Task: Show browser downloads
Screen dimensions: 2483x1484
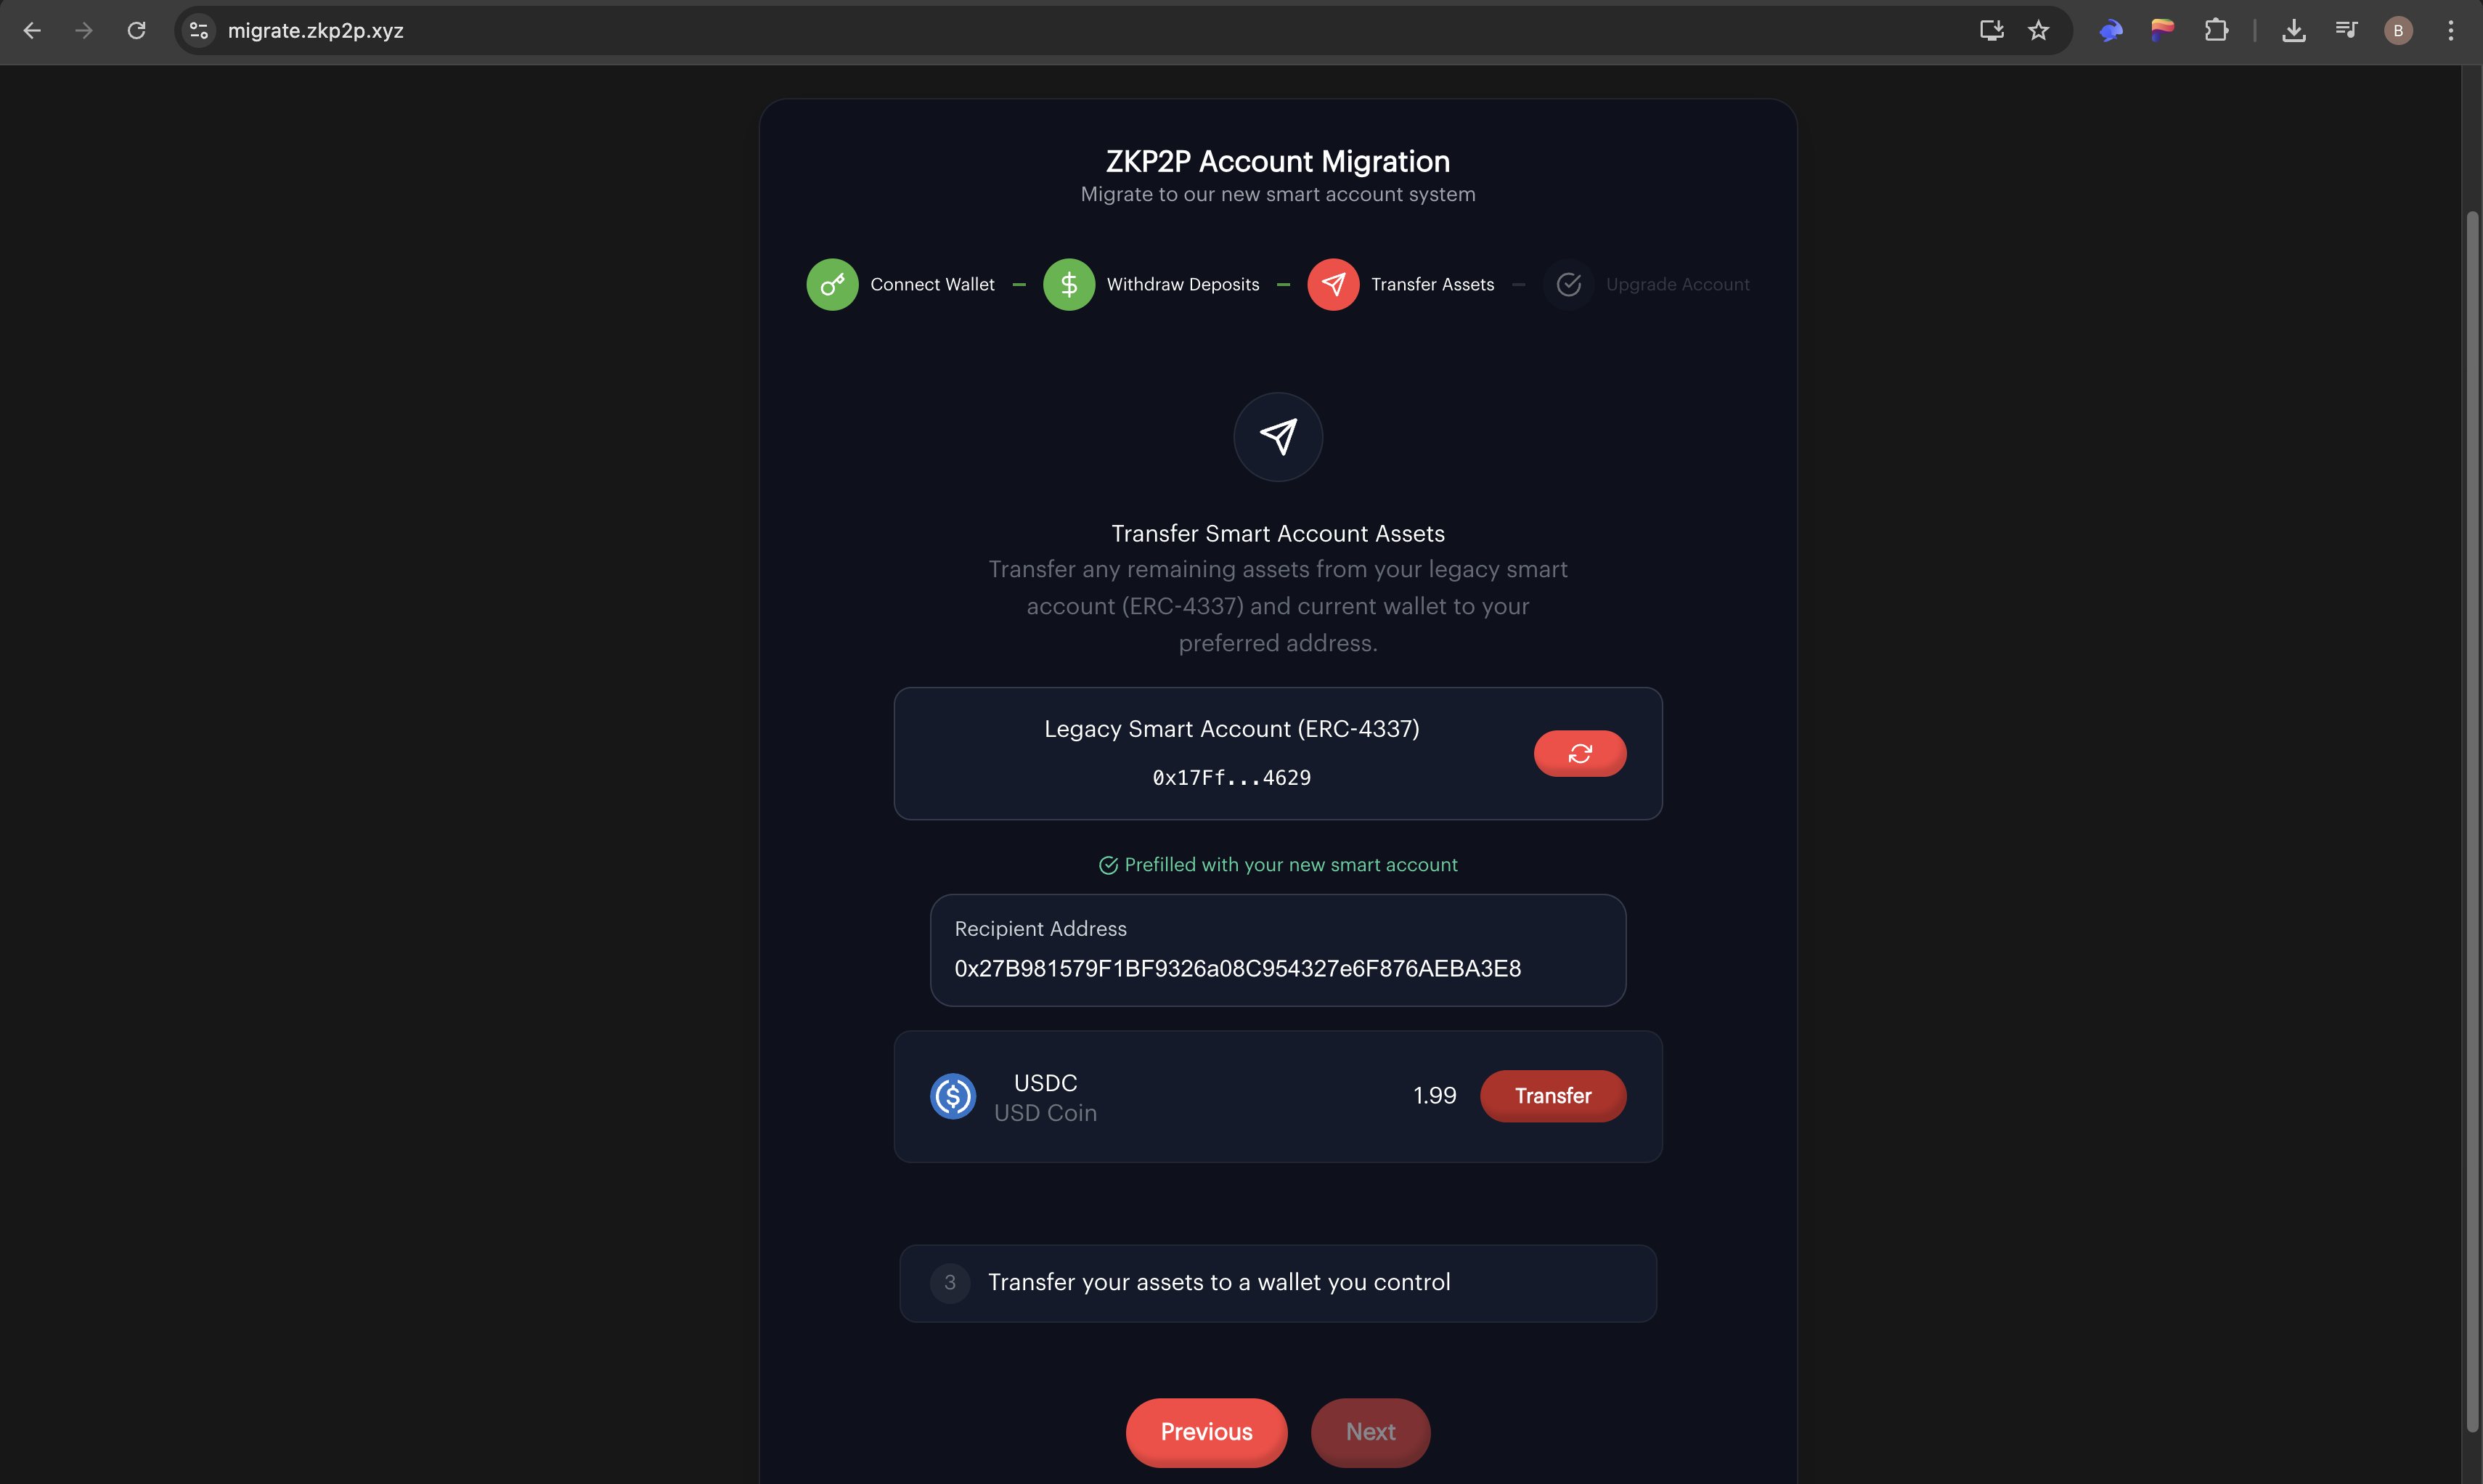Action: point(2294,31)
